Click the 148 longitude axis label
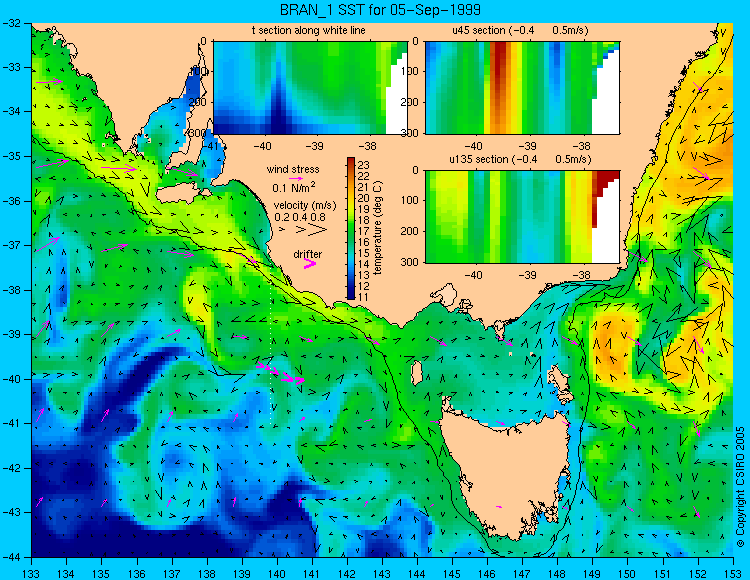 [x=558, y=573]
